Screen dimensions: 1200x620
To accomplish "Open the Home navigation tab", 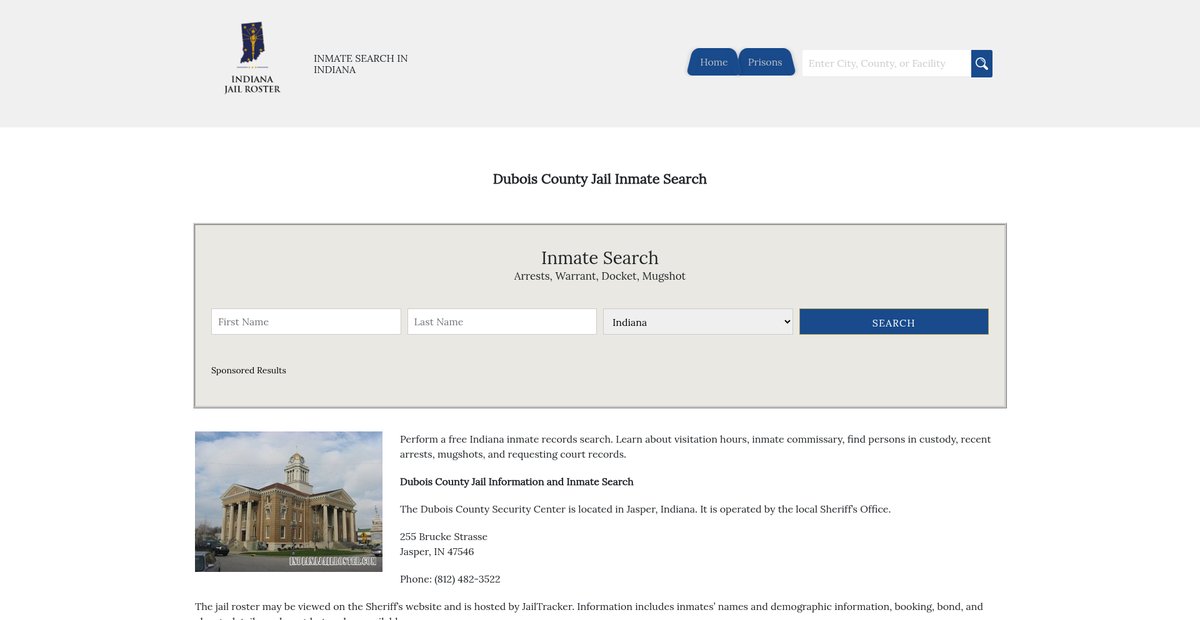I will tap(713, 62).
